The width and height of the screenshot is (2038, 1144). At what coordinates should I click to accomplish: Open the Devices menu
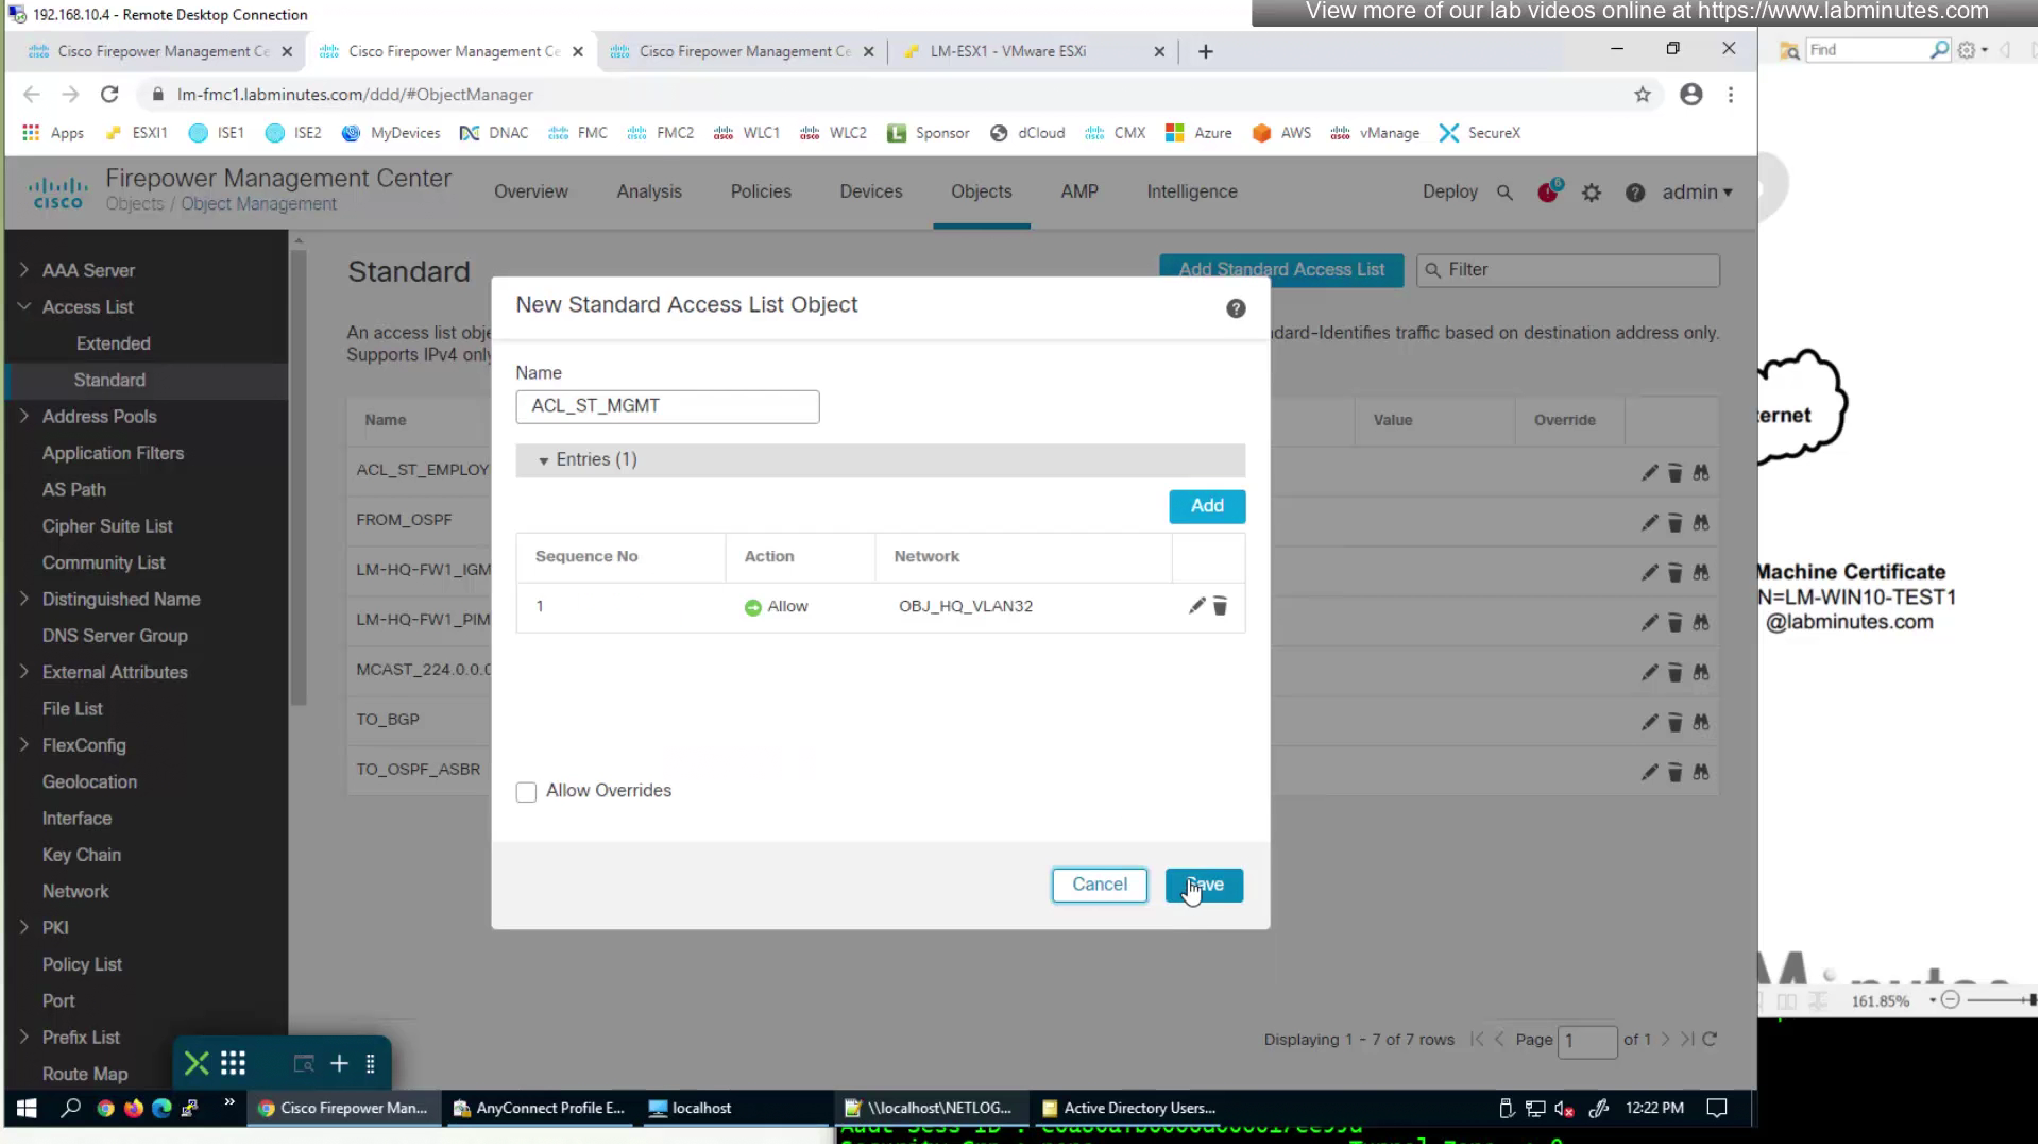[x=870, y=192]
